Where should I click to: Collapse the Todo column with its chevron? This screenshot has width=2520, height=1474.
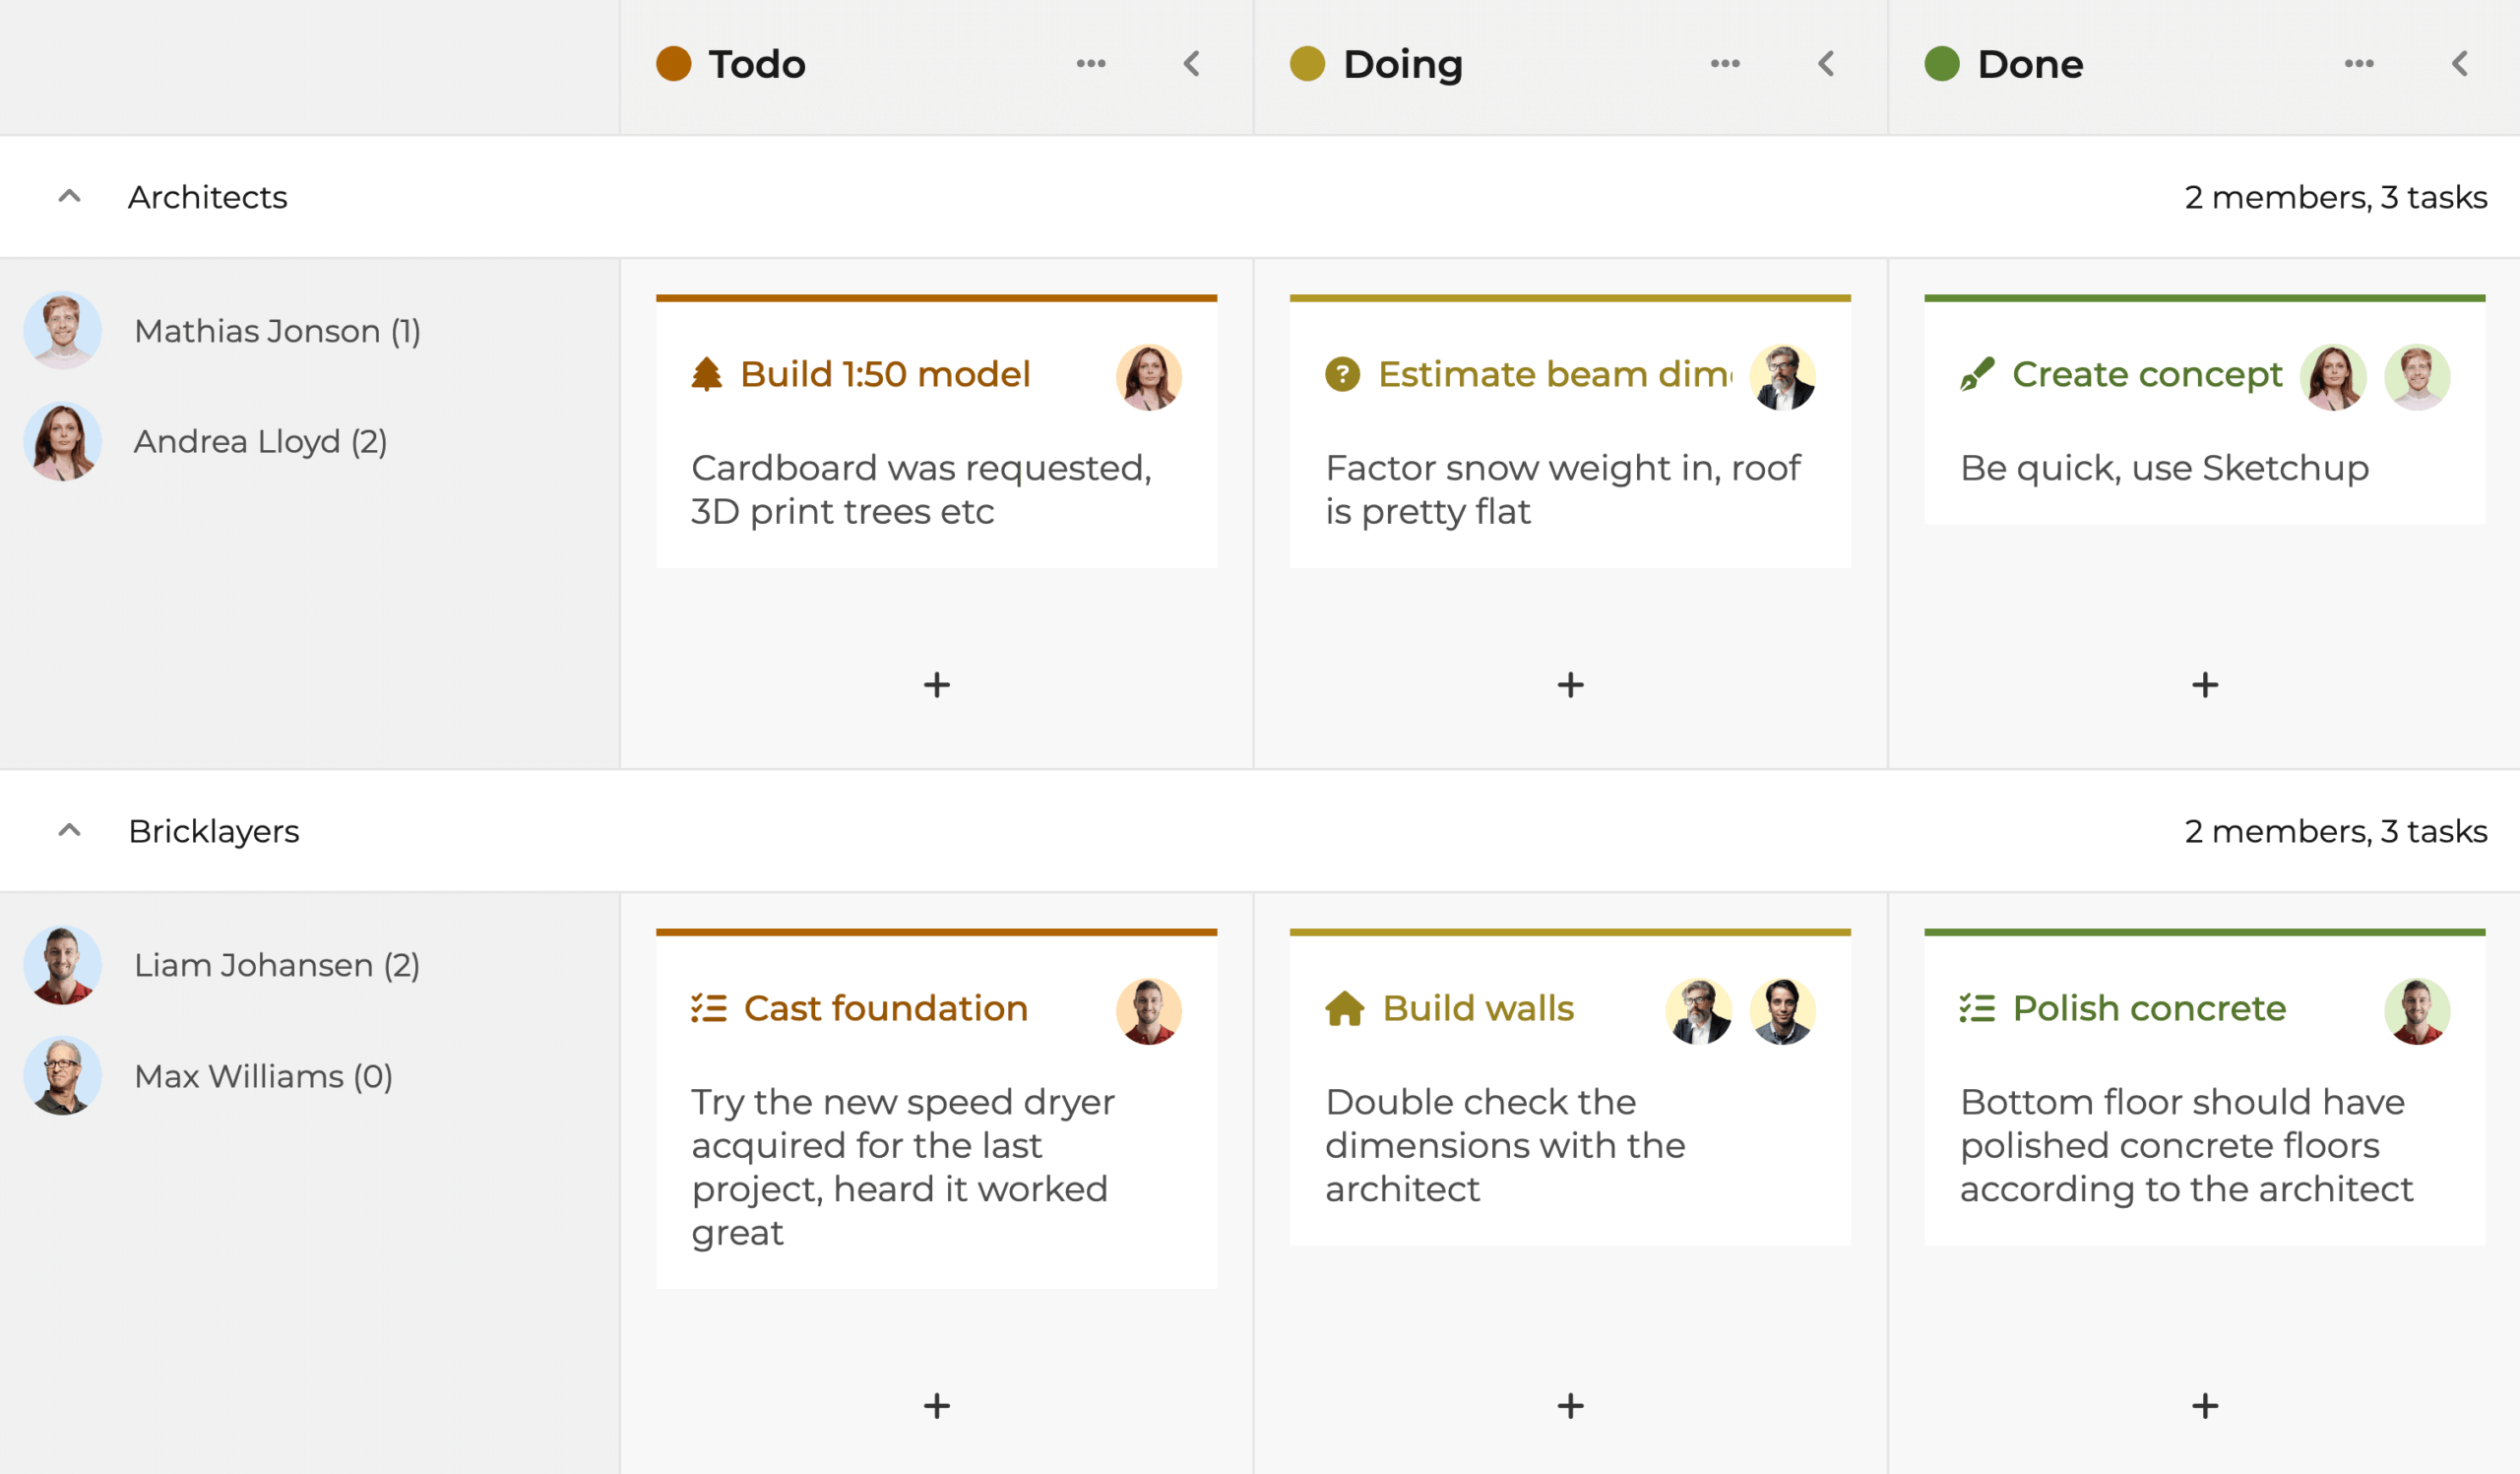1192,64
